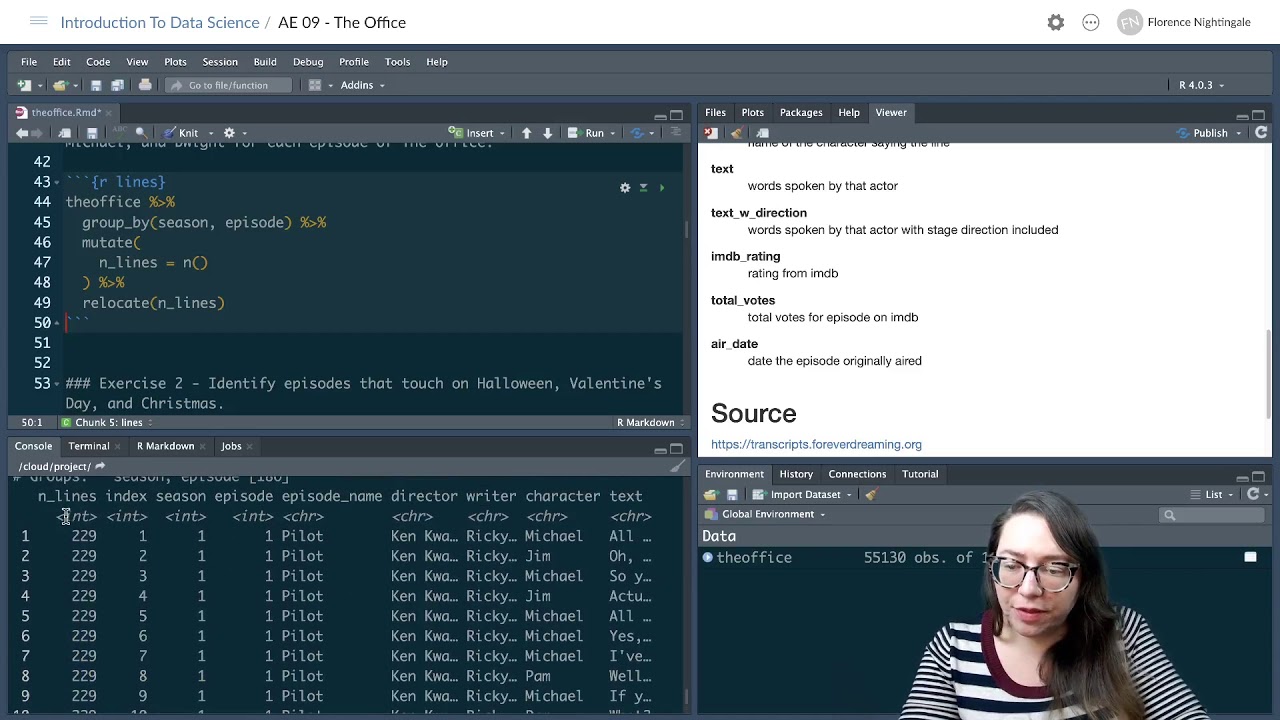The image size is (1280, 720).
Task: Go to the next chunk with down arrow
Action: [x=547, y=133]
